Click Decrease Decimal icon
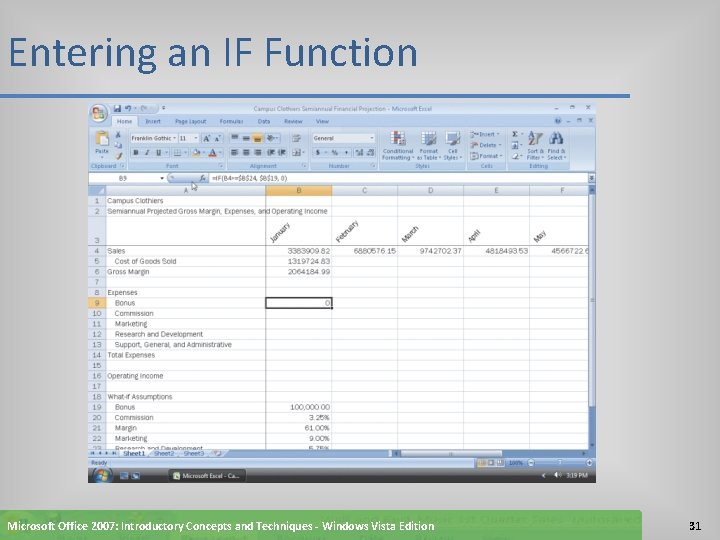The height and width of the screenshot is (540, 720). (370, 152)
